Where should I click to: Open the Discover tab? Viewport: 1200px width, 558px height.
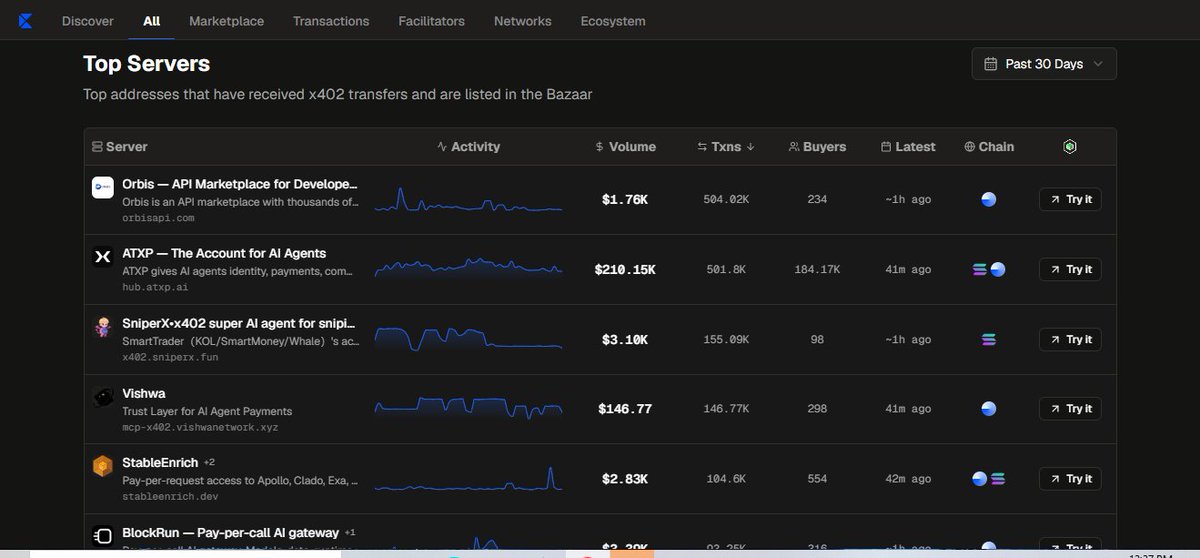(88, 21)
